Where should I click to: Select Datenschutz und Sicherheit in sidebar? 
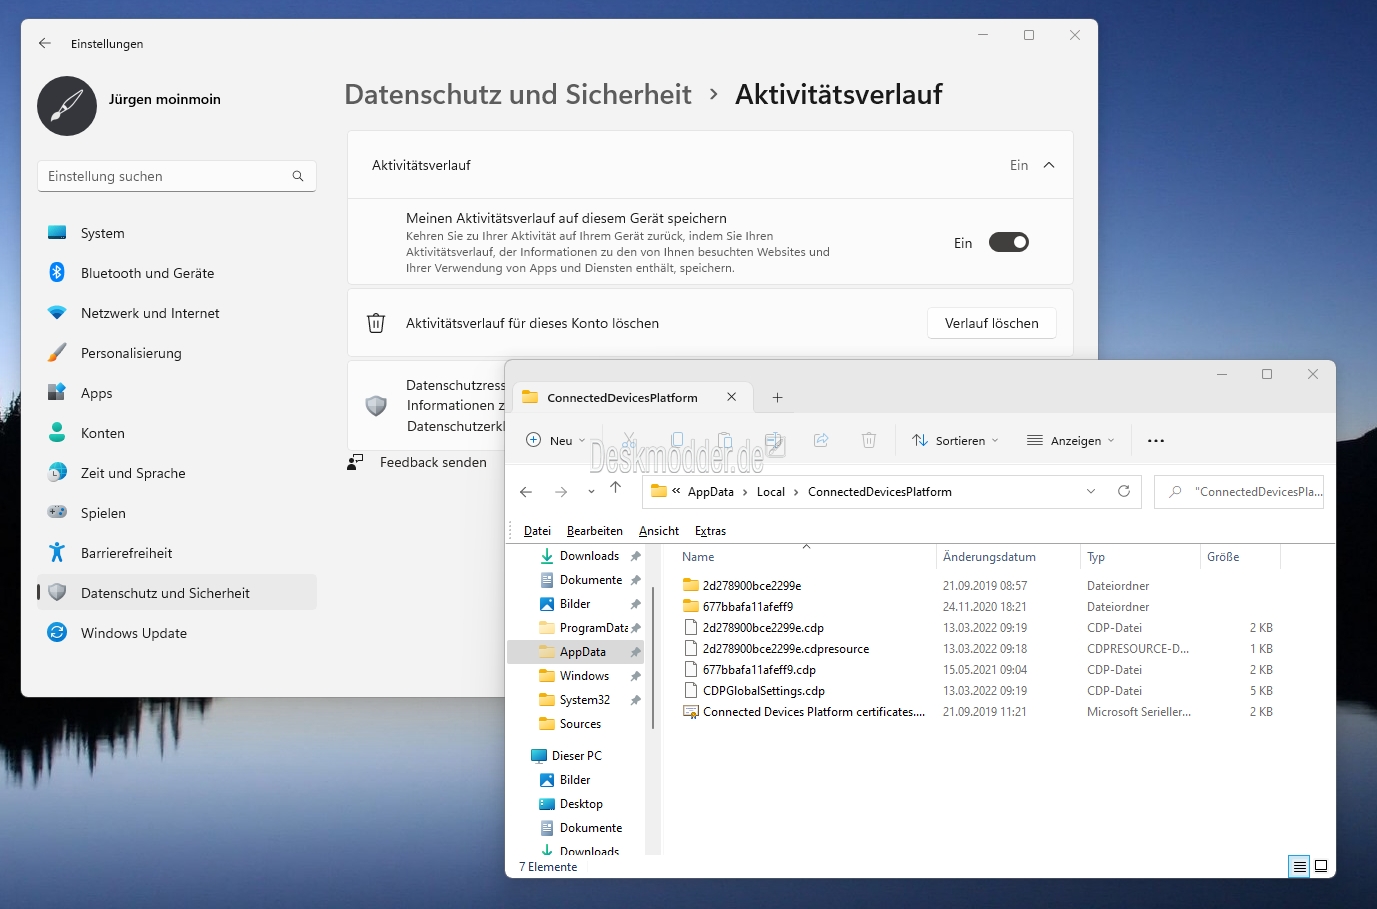click(x=177, y=593)
